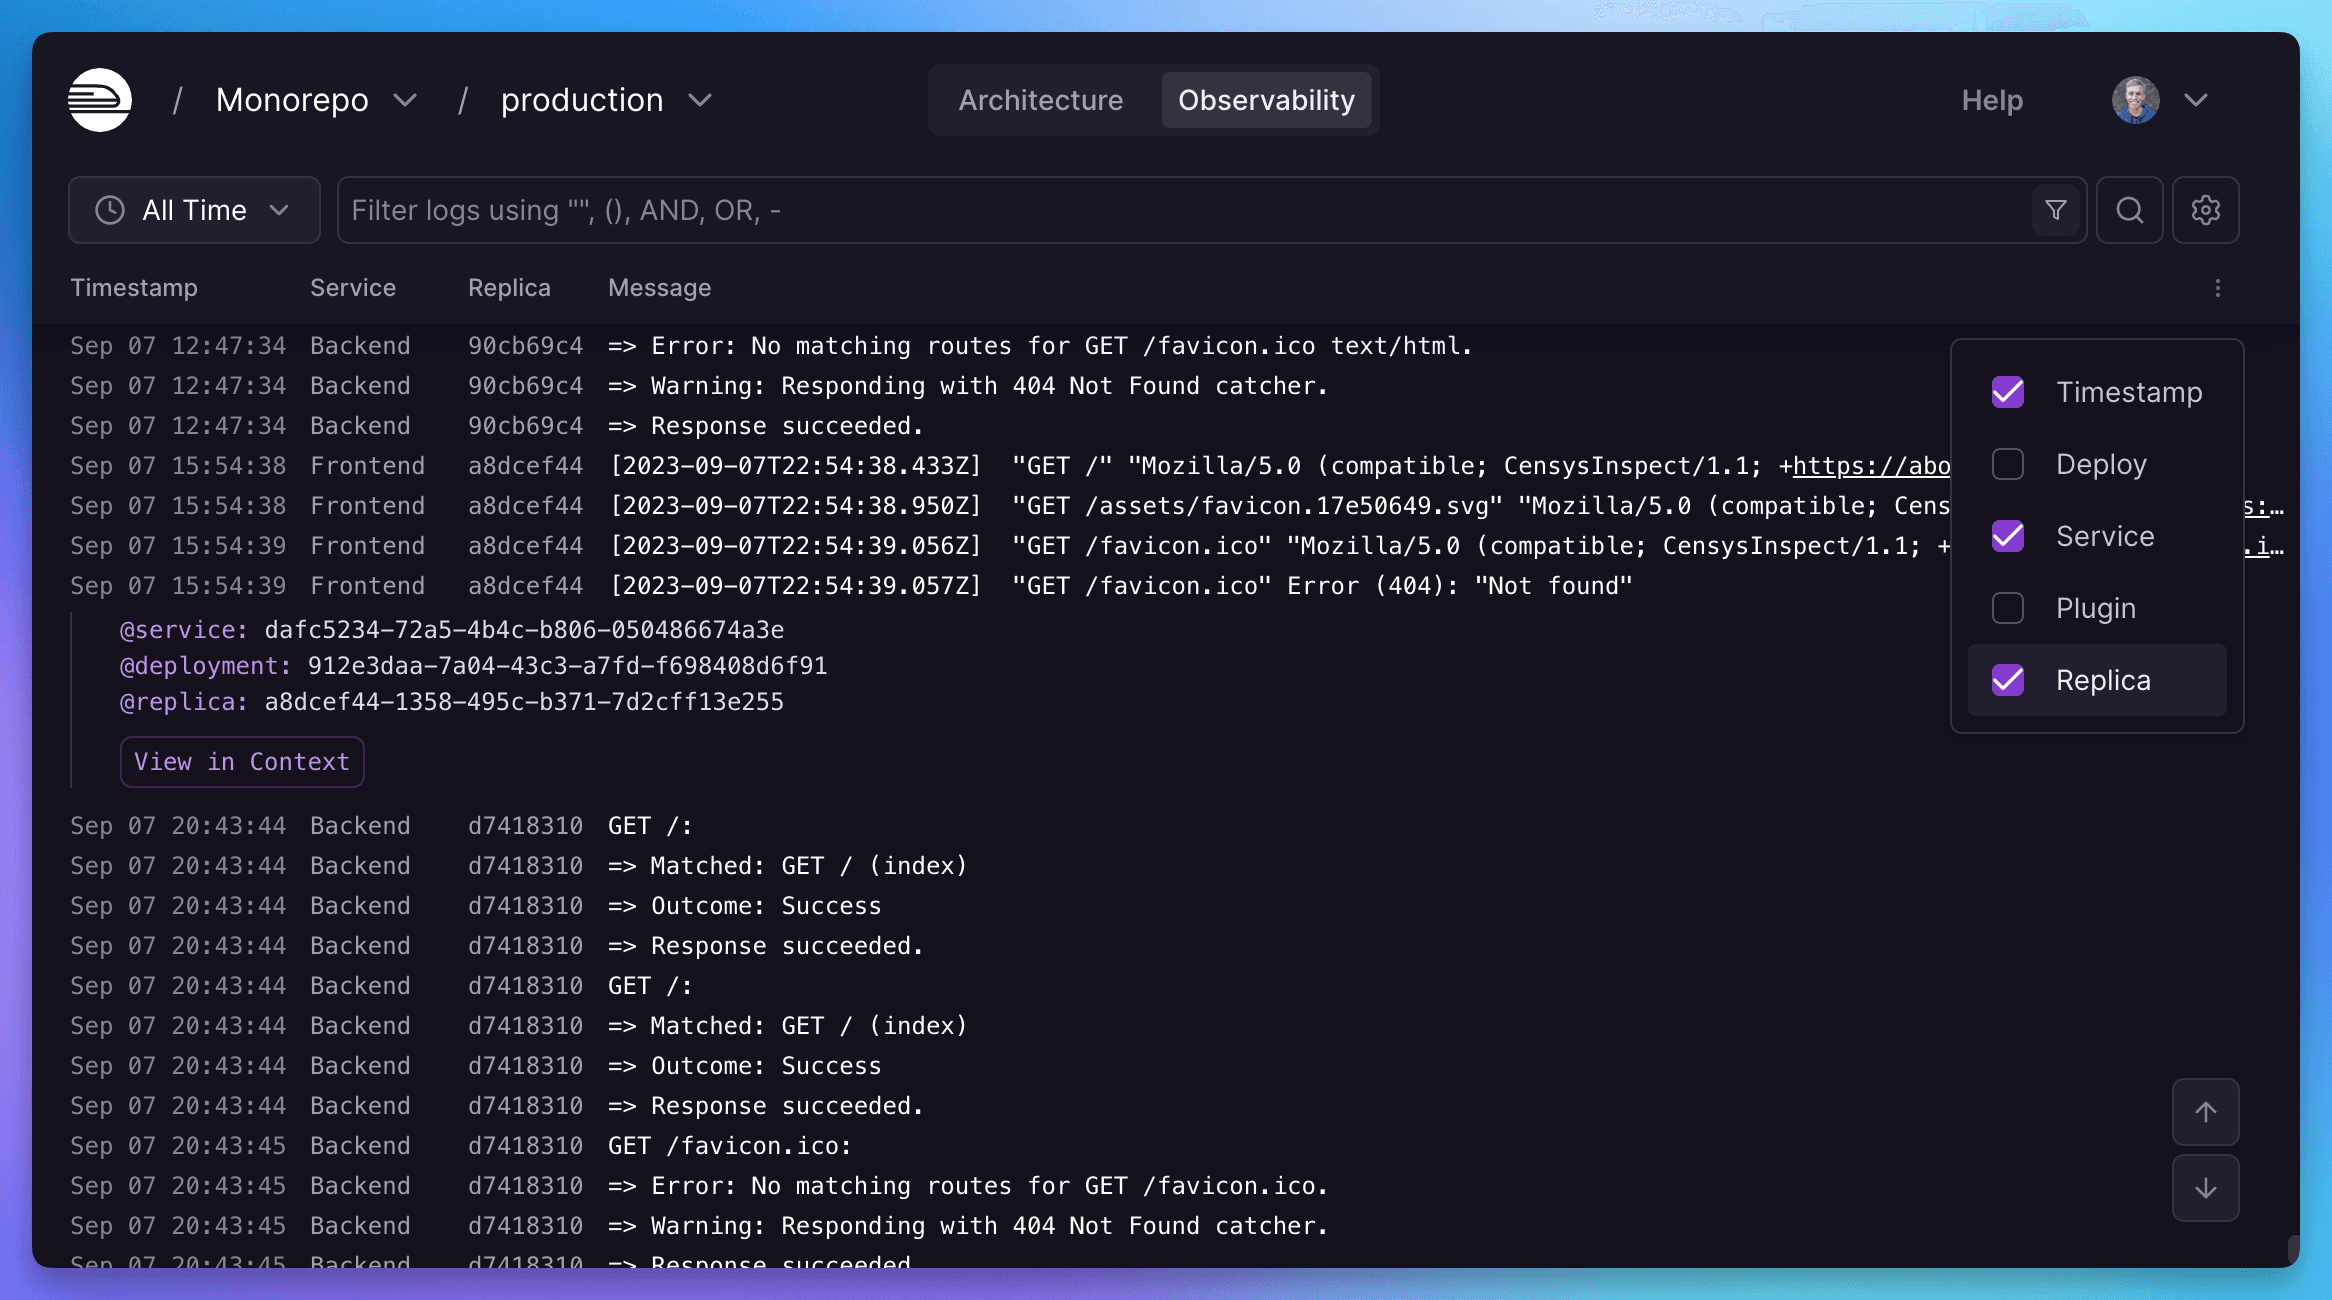Click the View in Context button
Viewport: 2332px width, 1300px height.
242,762
